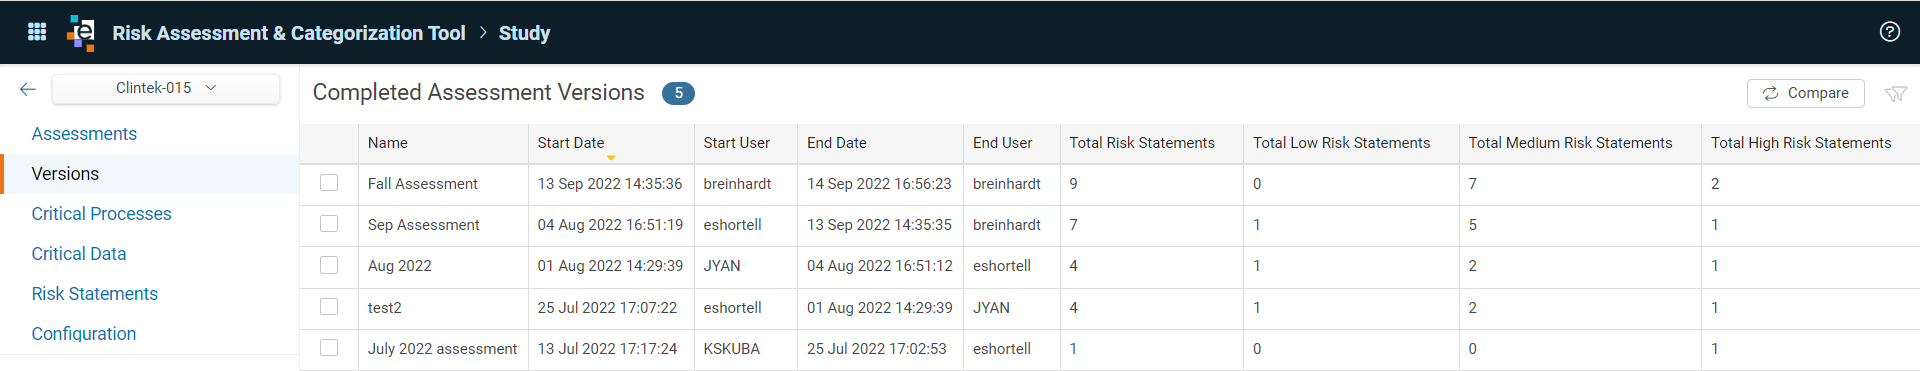Viewport: 1920px width, 371px height.
Task: Click the versions count badge showing 5
Action: click(678, 93)
